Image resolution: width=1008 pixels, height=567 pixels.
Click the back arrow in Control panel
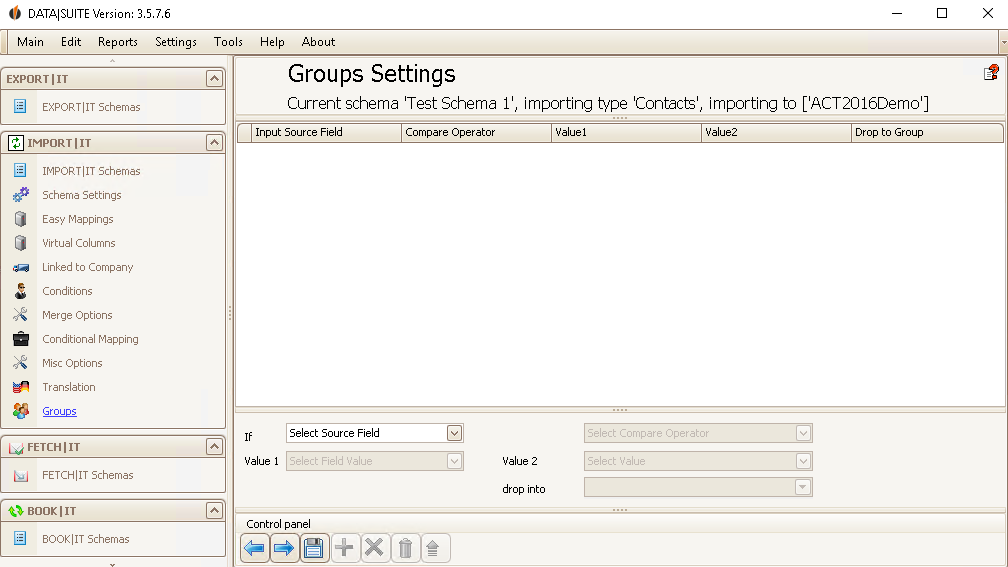tap(255, 548)
